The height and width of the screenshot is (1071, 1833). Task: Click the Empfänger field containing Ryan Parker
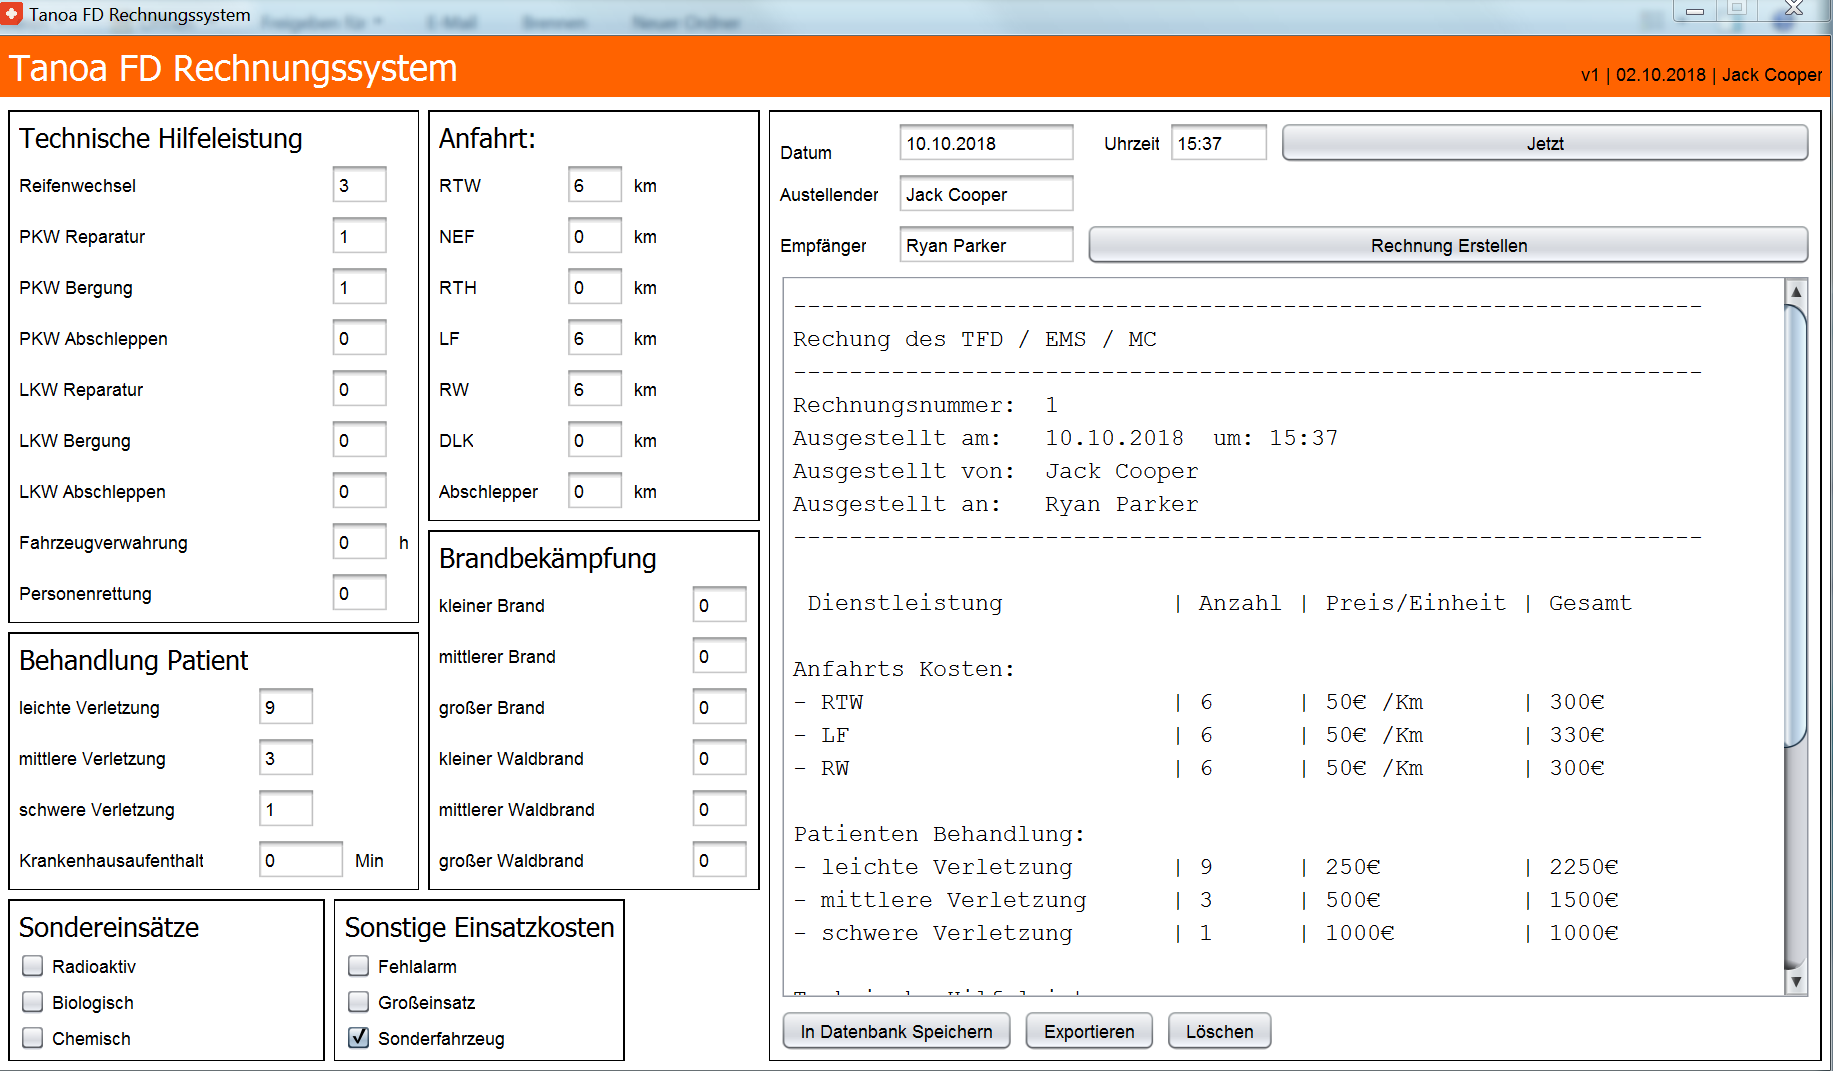coord(985,245)
